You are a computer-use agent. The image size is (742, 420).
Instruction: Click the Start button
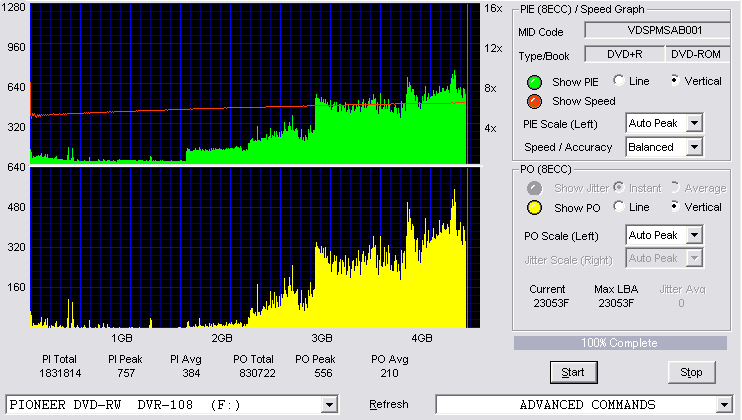pyautogui.click(x=574, y=373)
